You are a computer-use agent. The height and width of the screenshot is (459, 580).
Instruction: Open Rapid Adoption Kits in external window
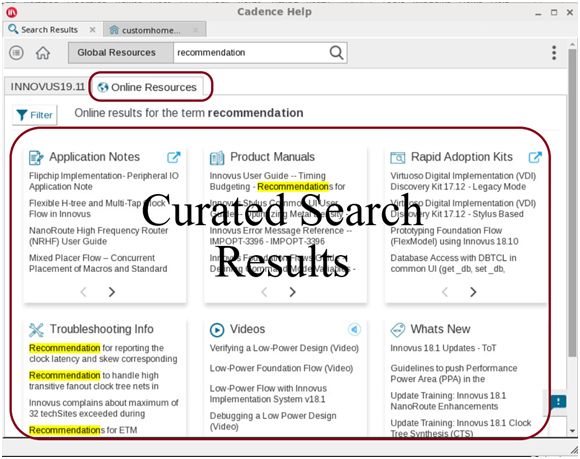pyautogui.click(x=535, y=157)
